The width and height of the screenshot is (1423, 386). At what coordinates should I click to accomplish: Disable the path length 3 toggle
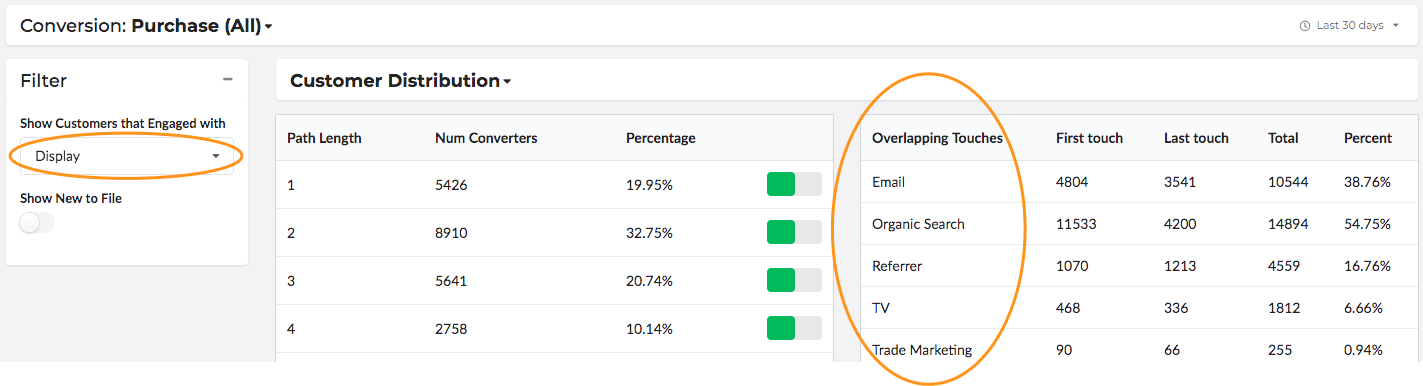[794, 281]
